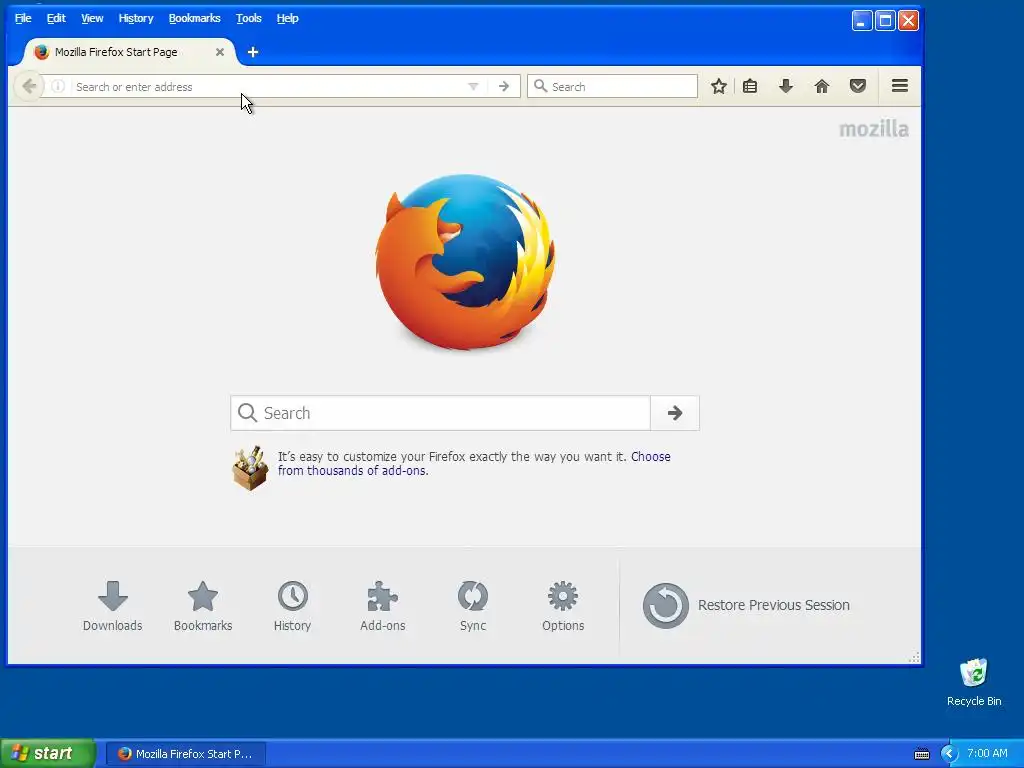1024x768 pixels.
Task: Go to the Home page icon
Action: 822,86
